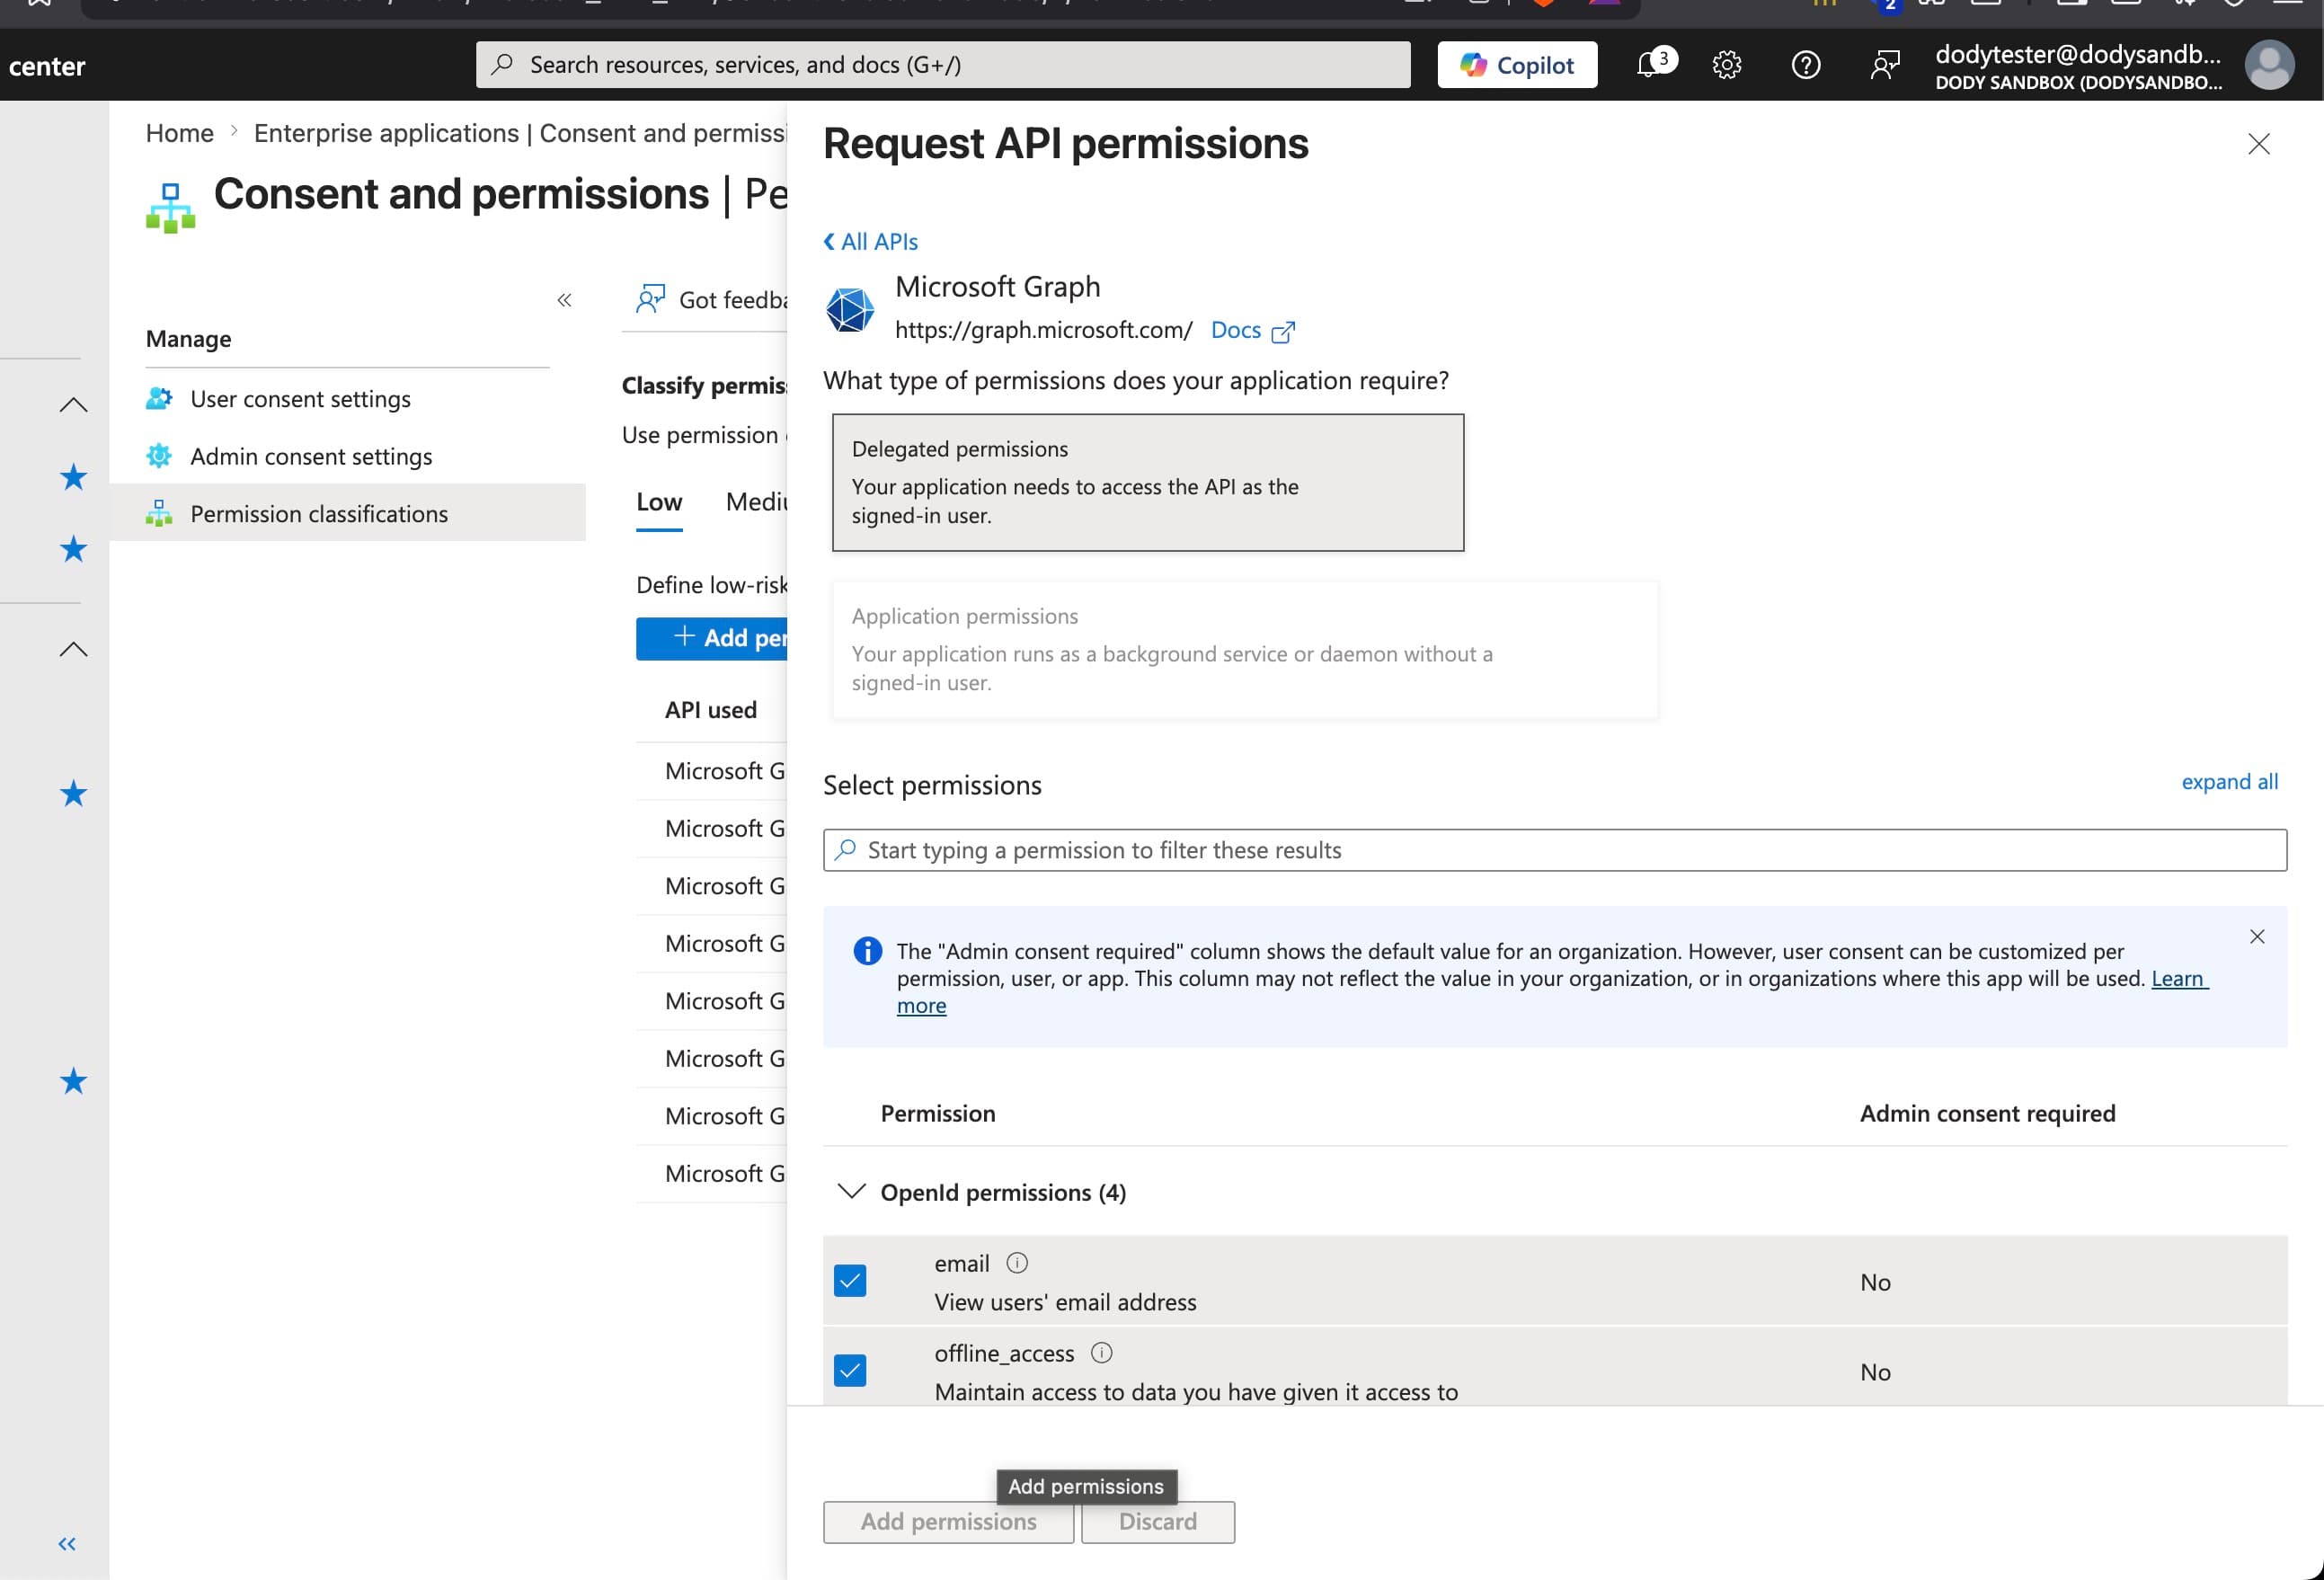Click the Discard button
The height and width of the screenshot is (1580, 2324).
1157,1522
